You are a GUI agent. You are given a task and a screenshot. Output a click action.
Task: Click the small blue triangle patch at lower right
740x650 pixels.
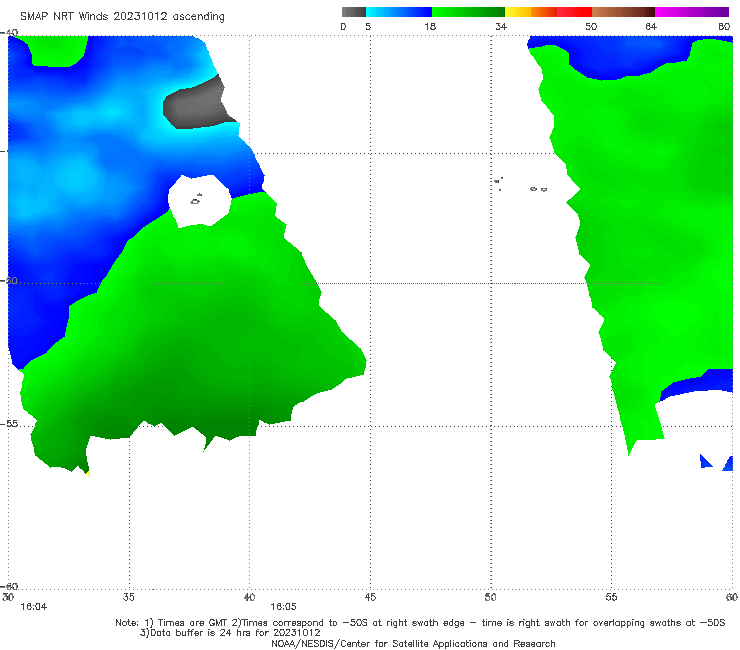click(x=706, y=461)
